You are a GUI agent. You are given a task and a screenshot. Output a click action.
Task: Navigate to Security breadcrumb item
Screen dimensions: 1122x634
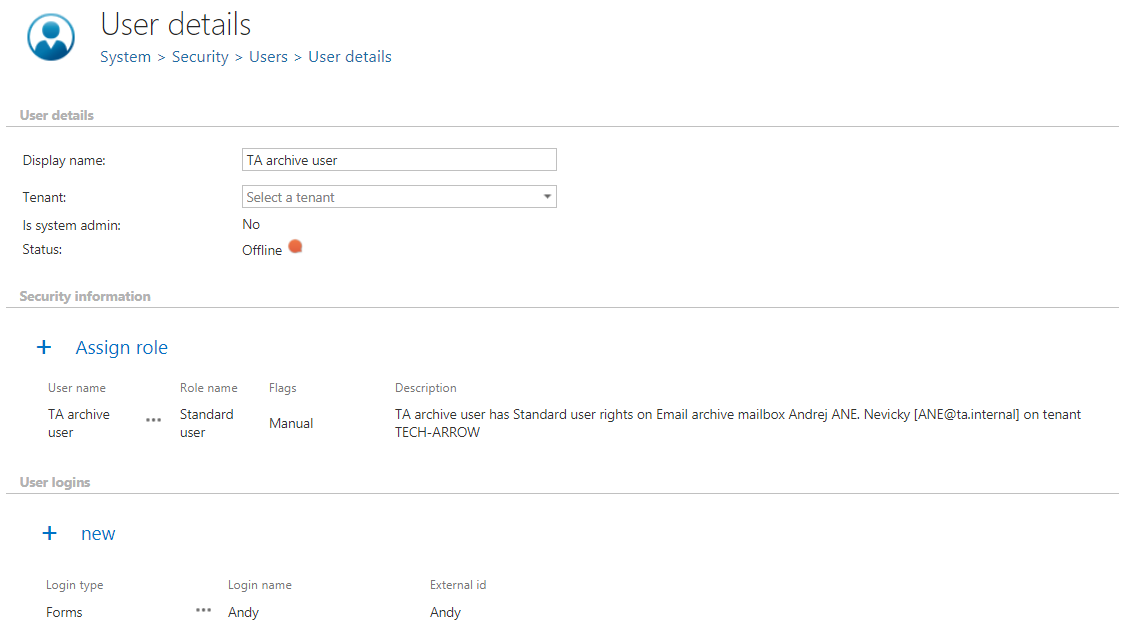click(200, 57)
